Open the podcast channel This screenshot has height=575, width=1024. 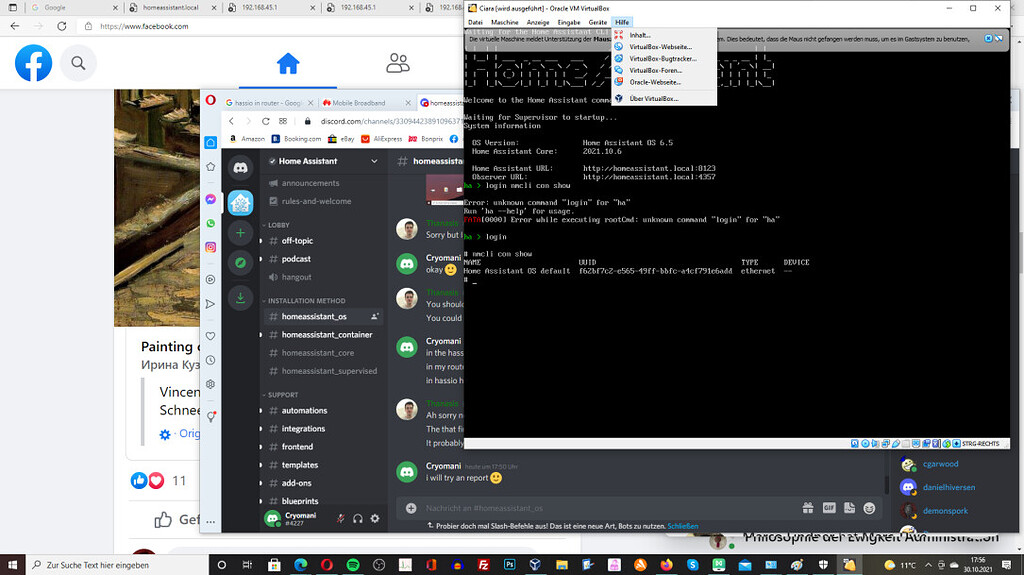[x=322, y=259]
